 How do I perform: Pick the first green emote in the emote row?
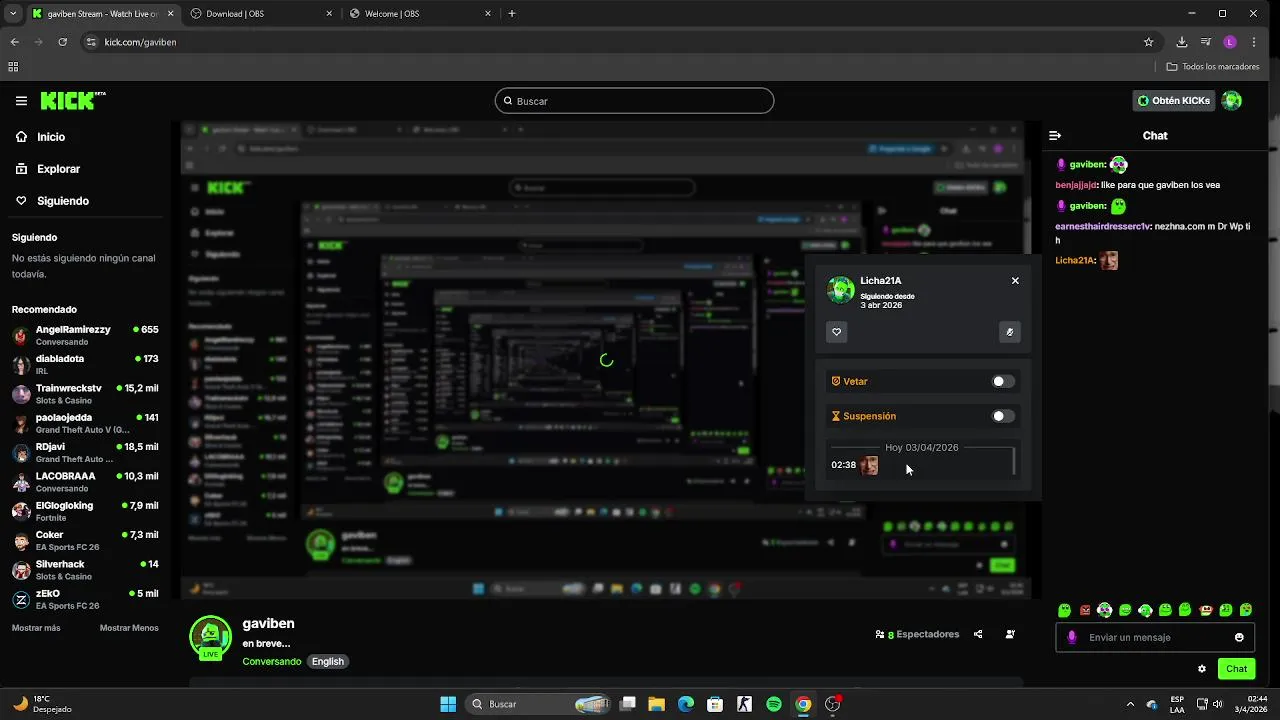pyautogui.click(x=1064, y=610)
